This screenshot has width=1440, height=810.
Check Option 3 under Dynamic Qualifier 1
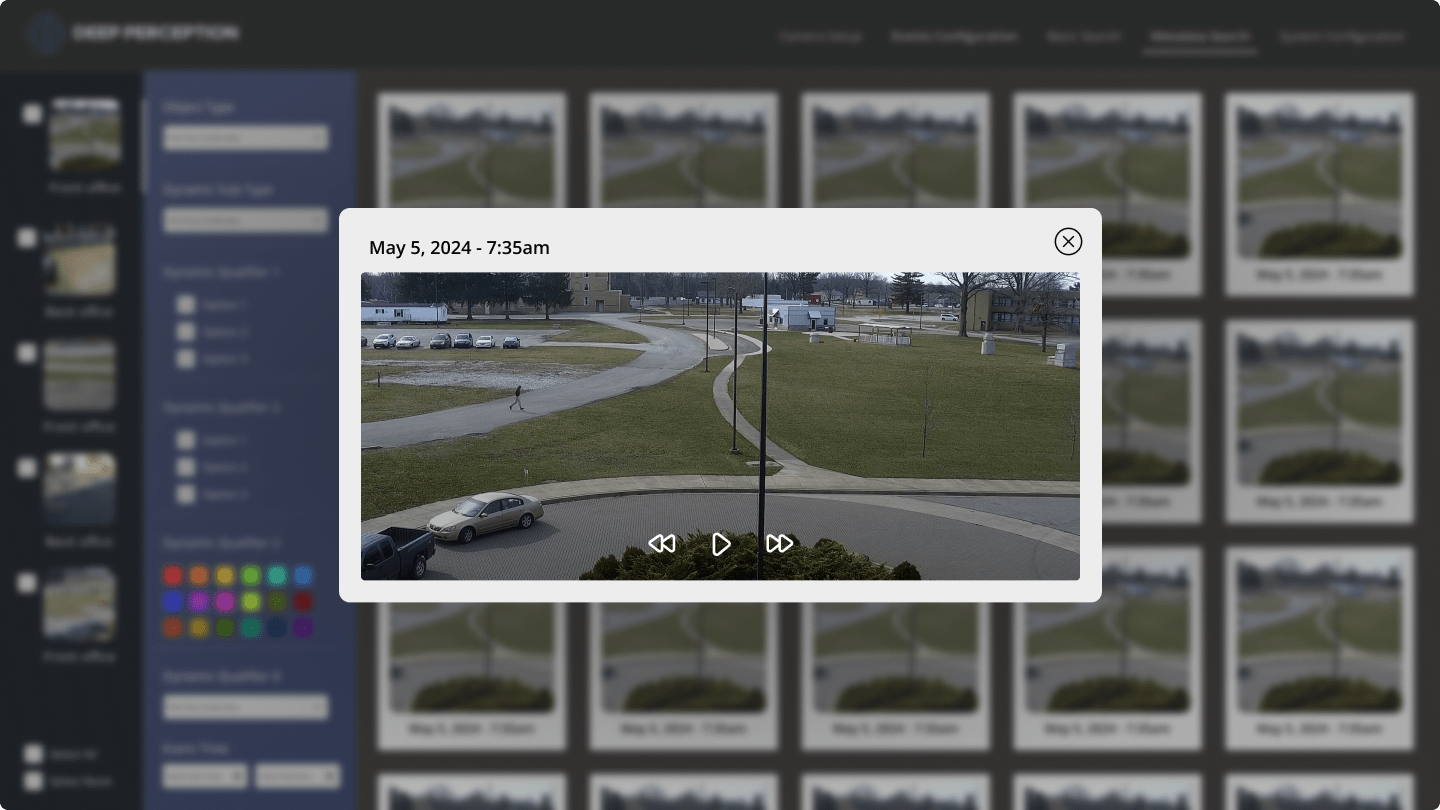186,358
